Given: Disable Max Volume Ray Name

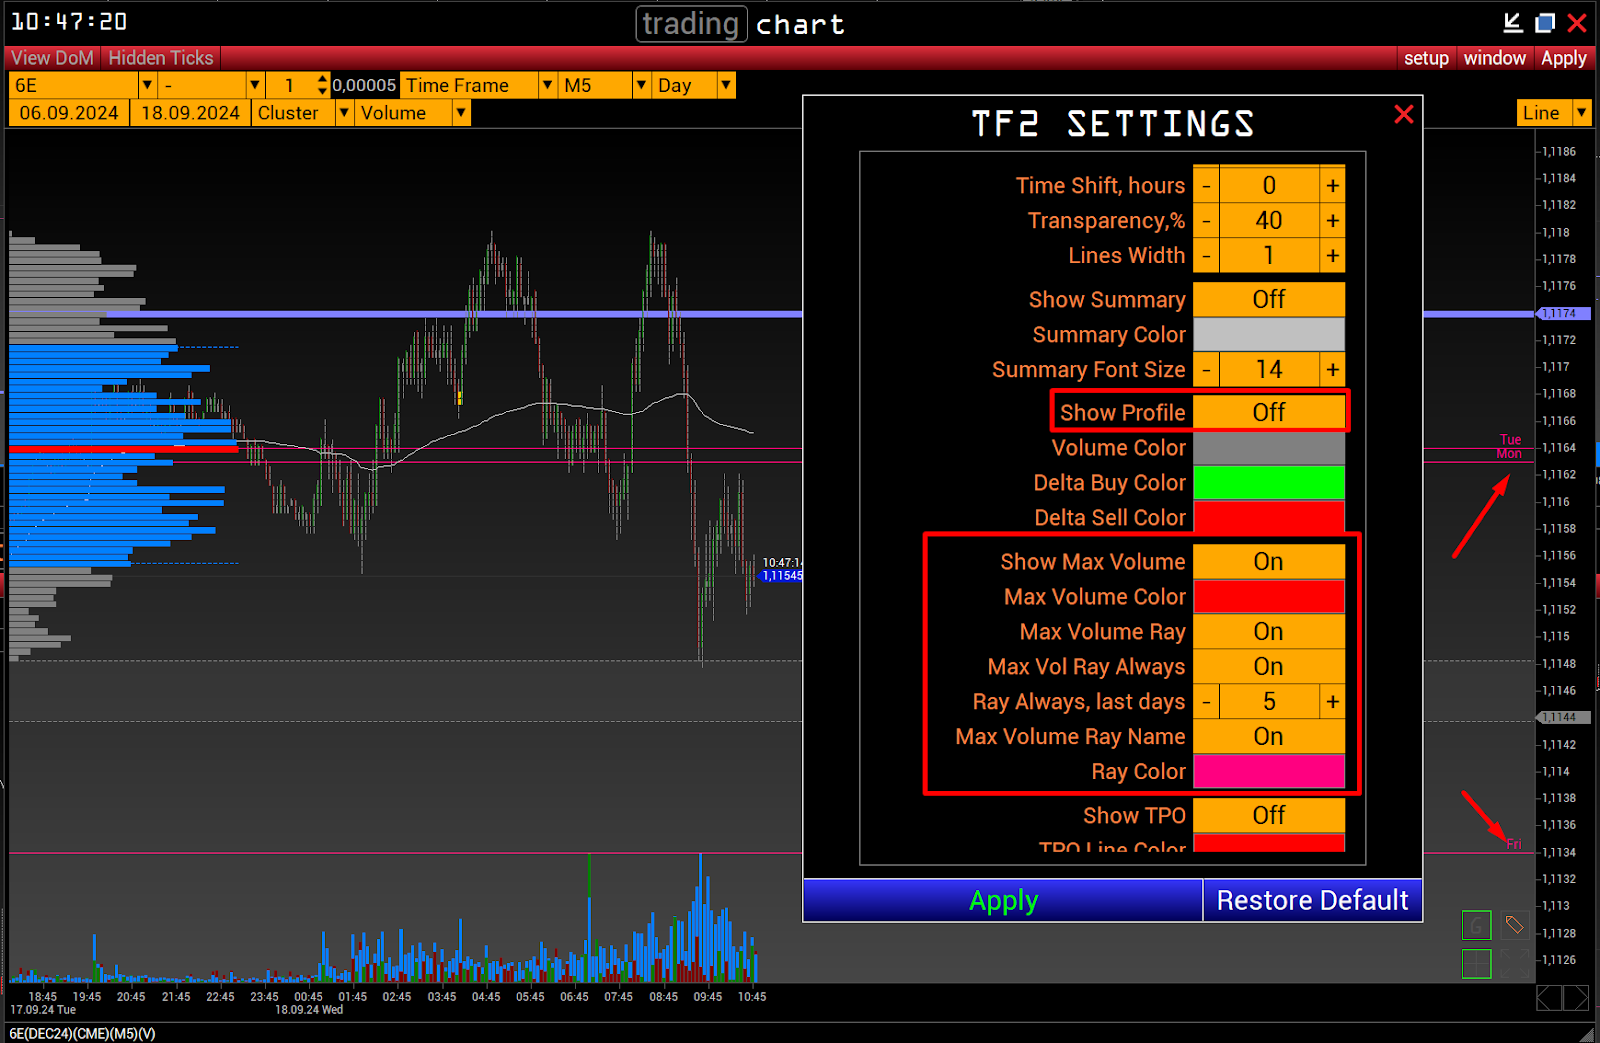Looking at the screenshot, I should tap(1268, 737).
